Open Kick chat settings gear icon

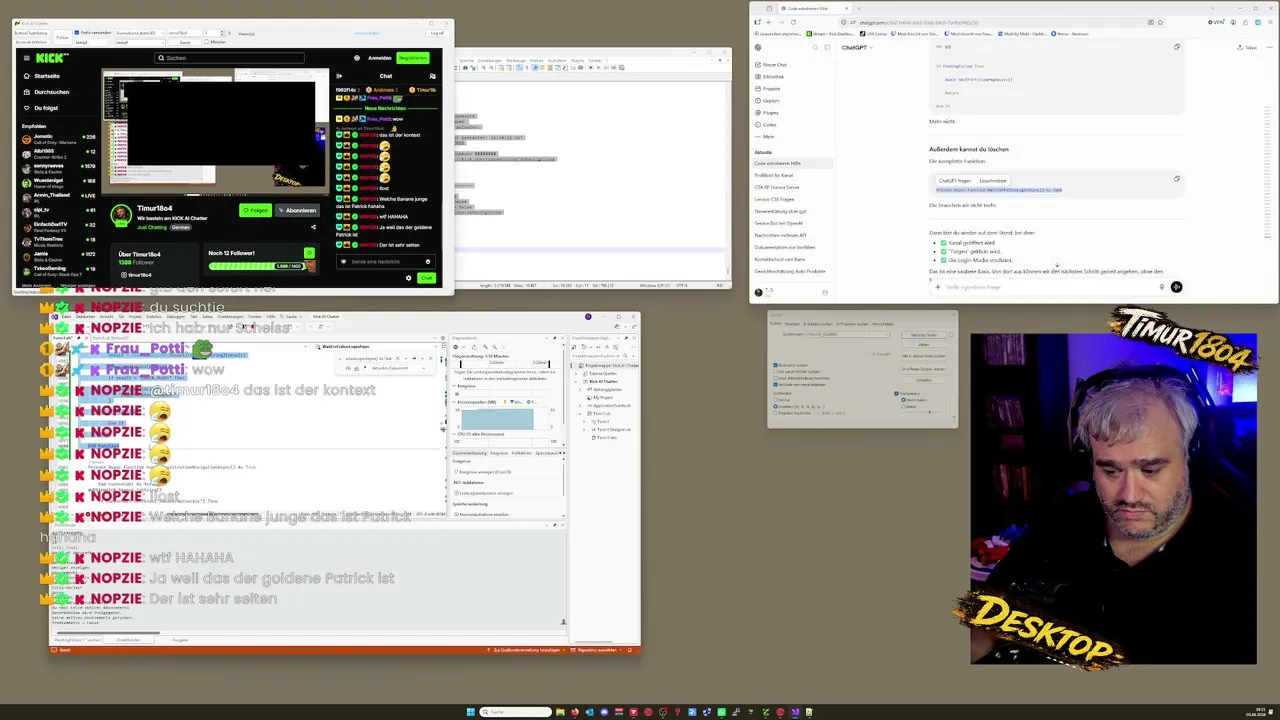click(x=408, y=278)
